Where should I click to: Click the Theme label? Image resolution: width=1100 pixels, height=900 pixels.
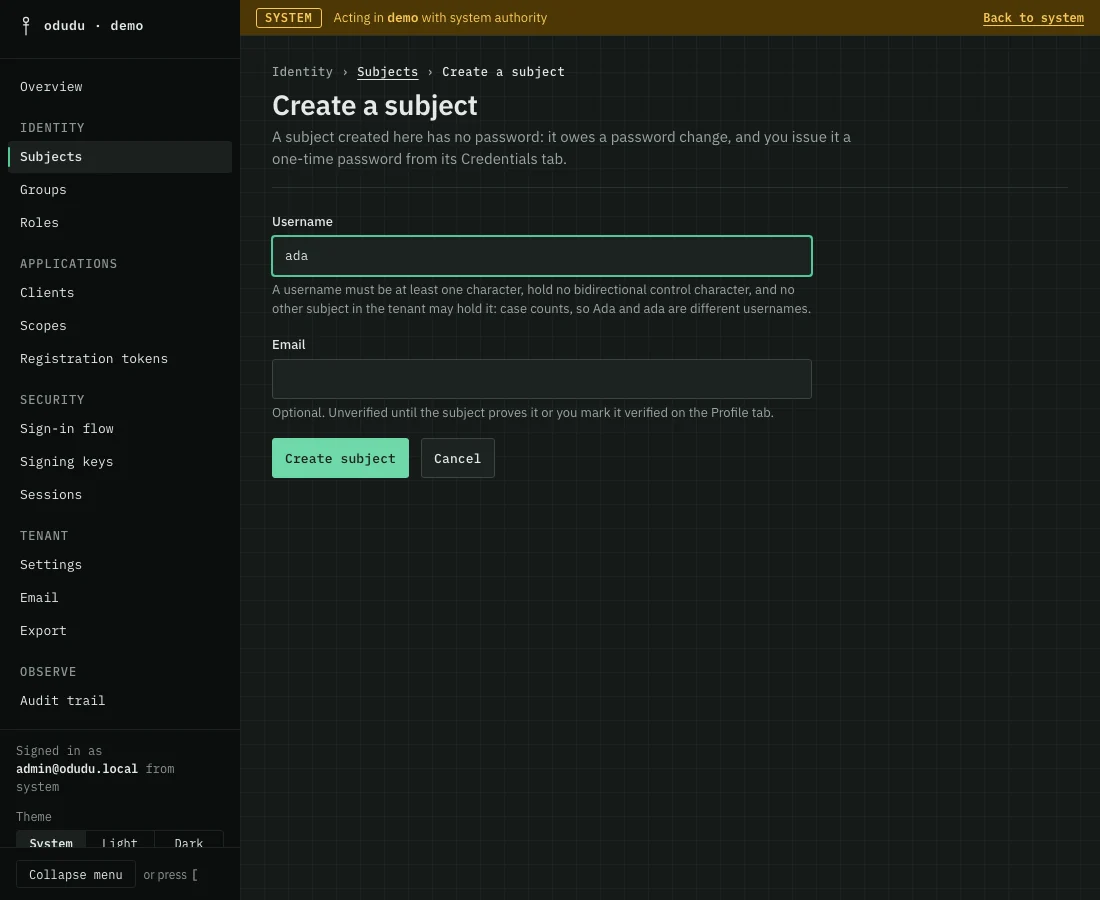click(34, 817)
